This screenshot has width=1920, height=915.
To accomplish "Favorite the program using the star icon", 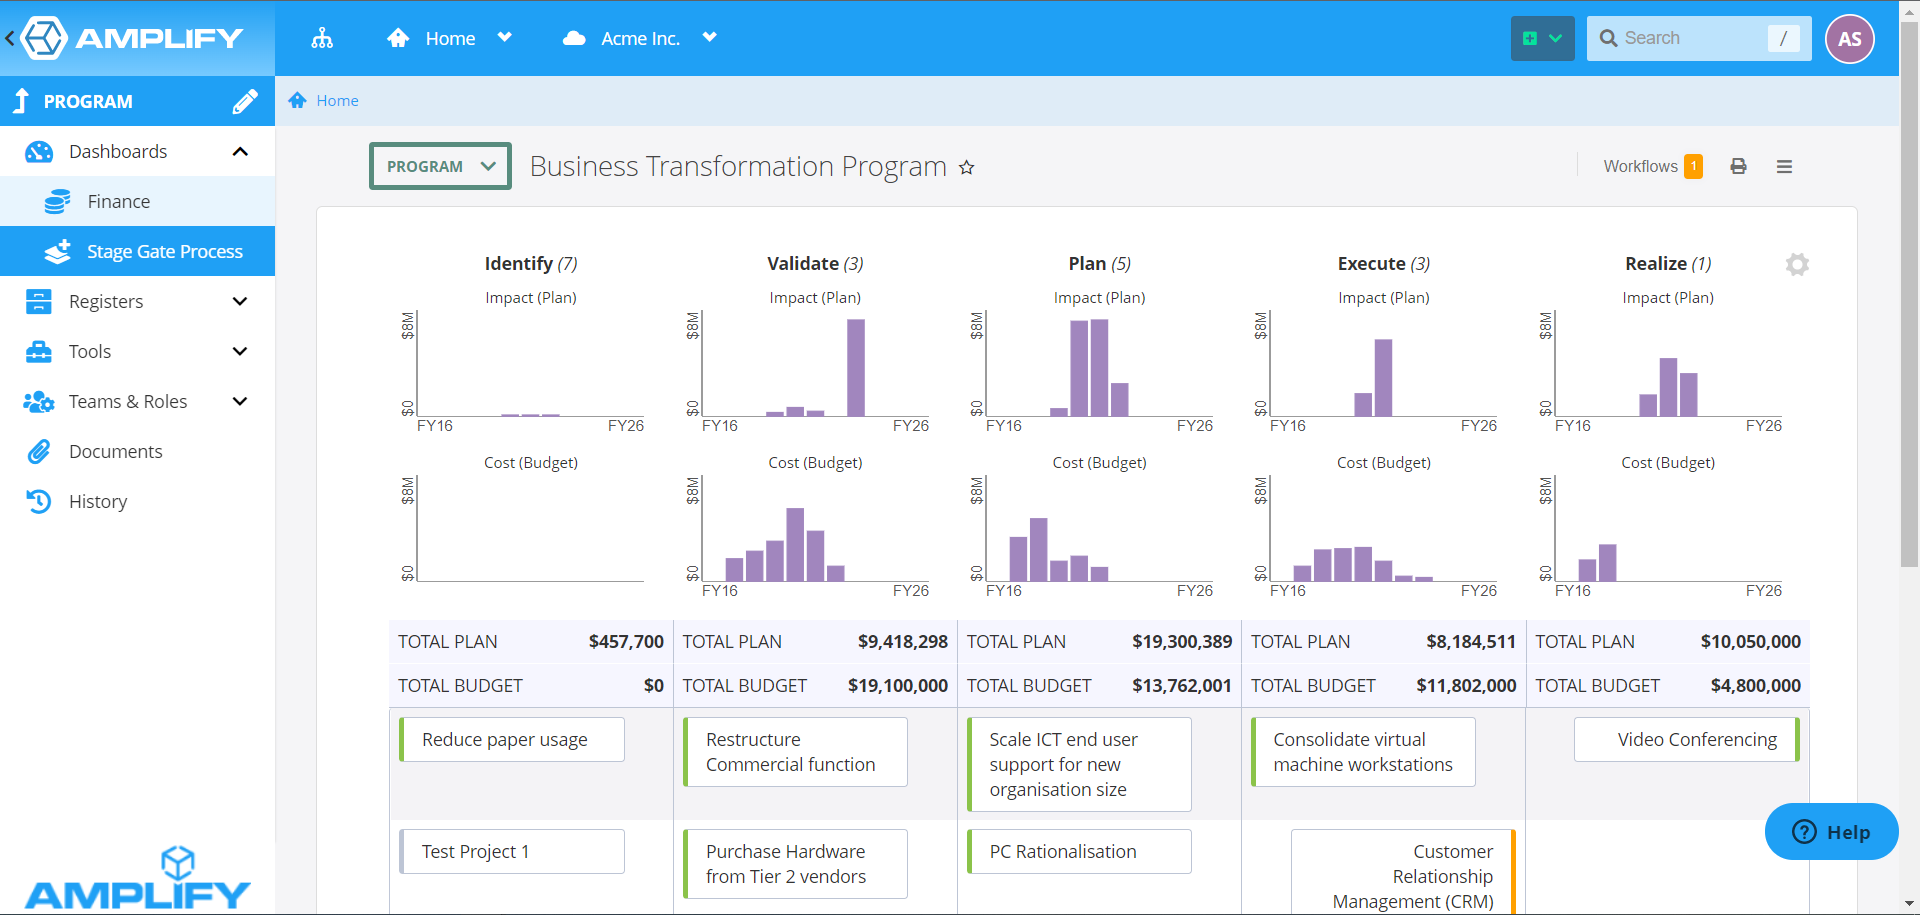I will pos(966,167).
